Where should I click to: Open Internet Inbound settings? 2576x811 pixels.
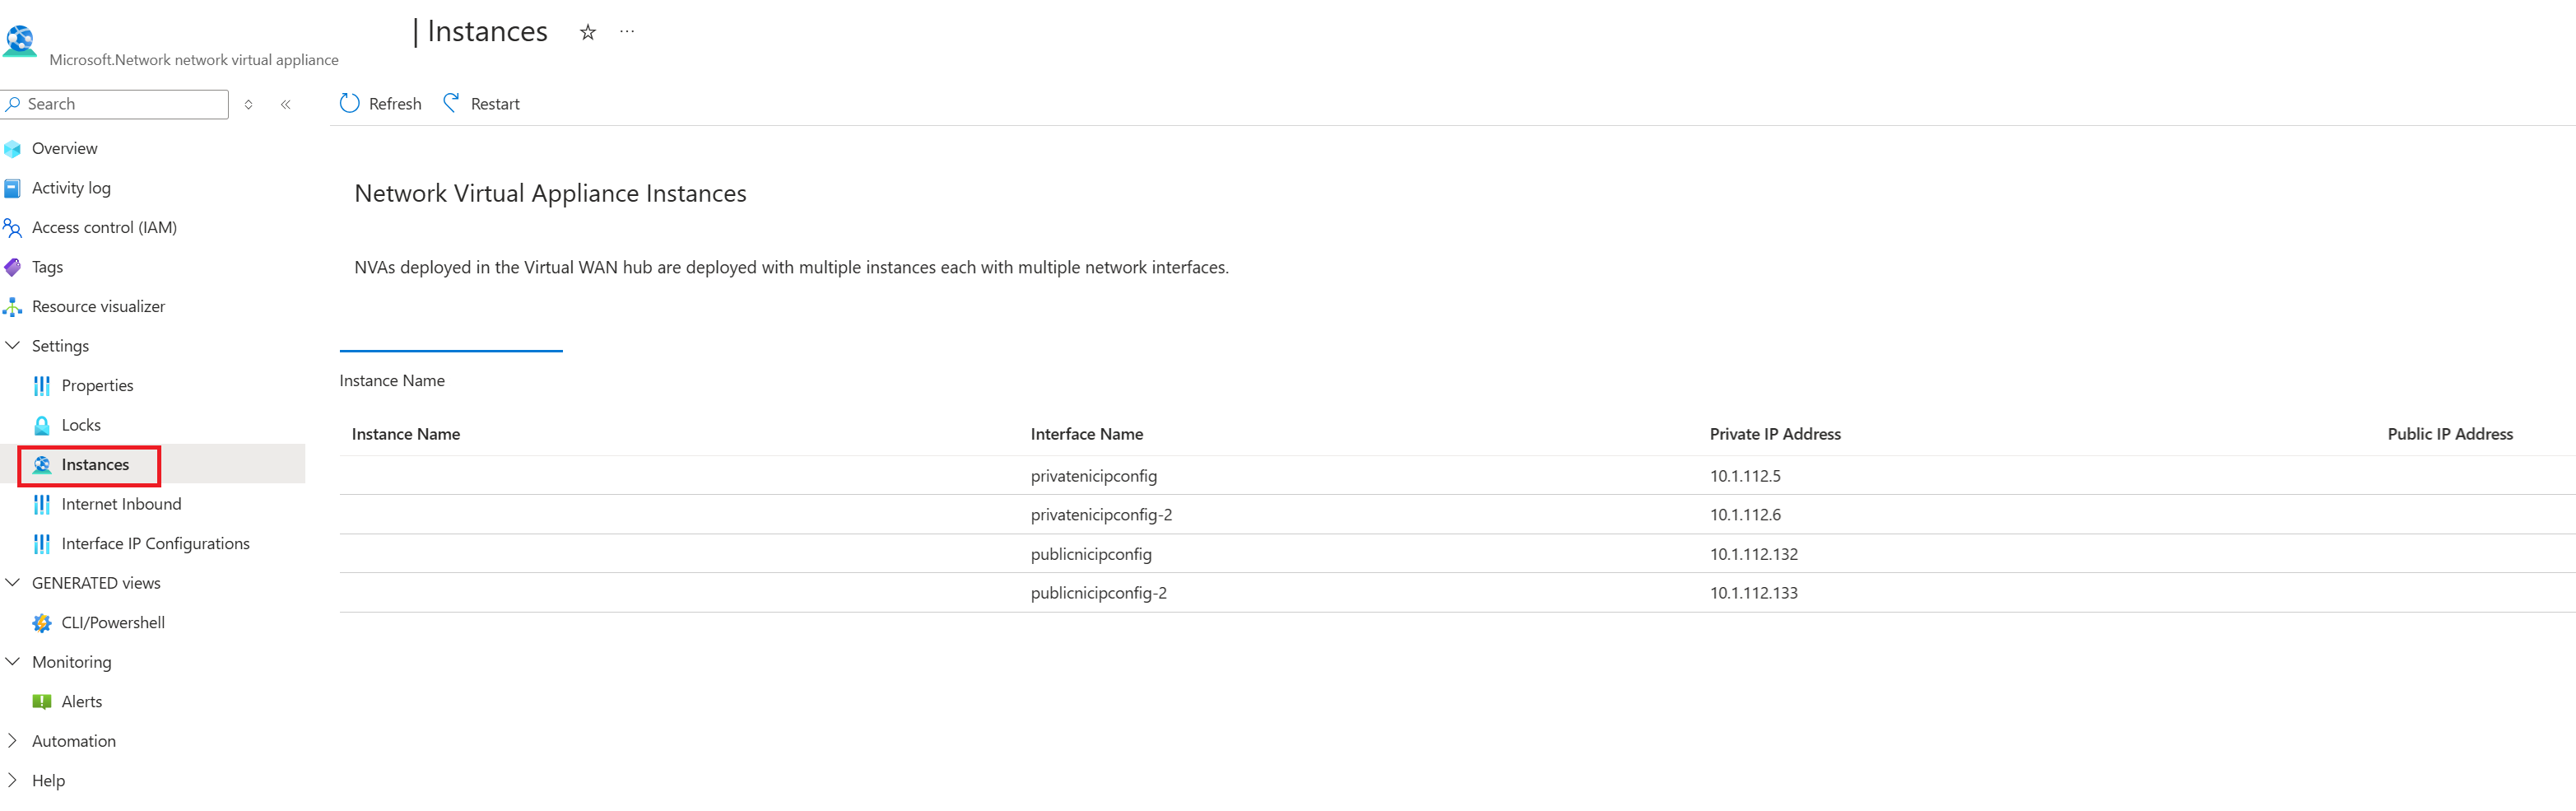pos(121,504)
